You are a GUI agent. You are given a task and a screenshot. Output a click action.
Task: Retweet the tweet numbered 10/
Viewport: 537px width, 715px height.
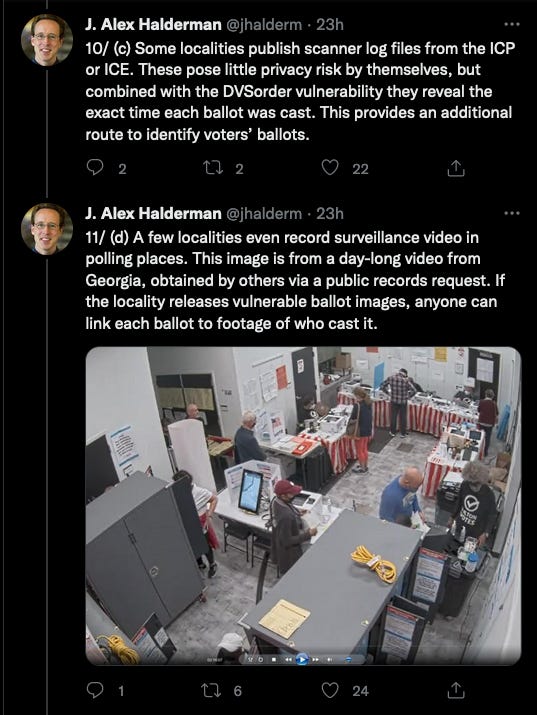(212, 169)
